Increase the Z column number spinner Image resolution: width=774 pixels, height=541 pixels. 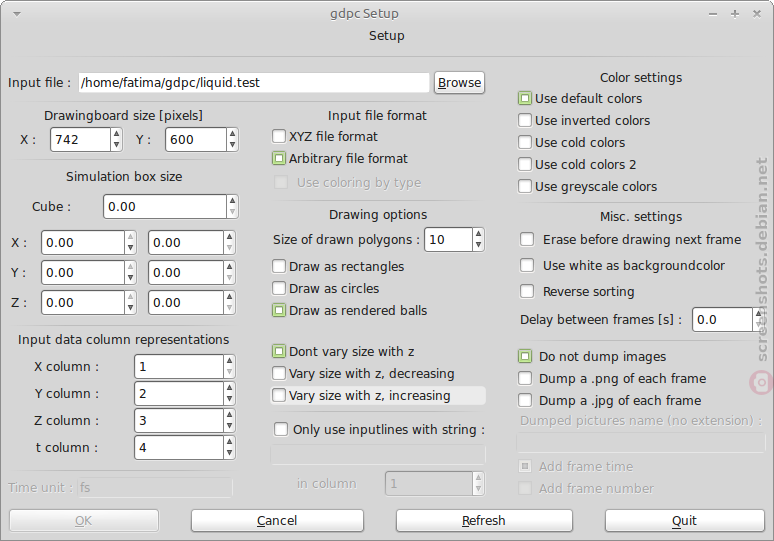point(229,415)
